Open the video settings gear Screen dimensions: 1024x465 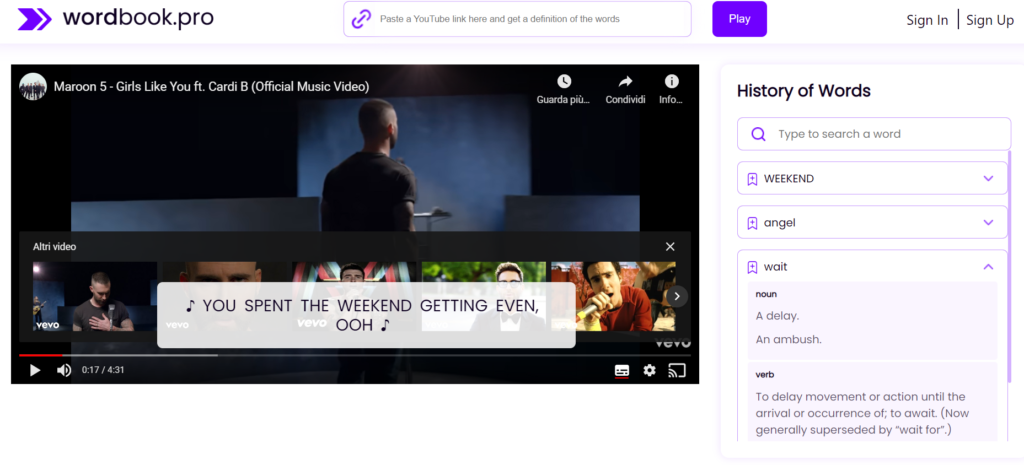649,370
